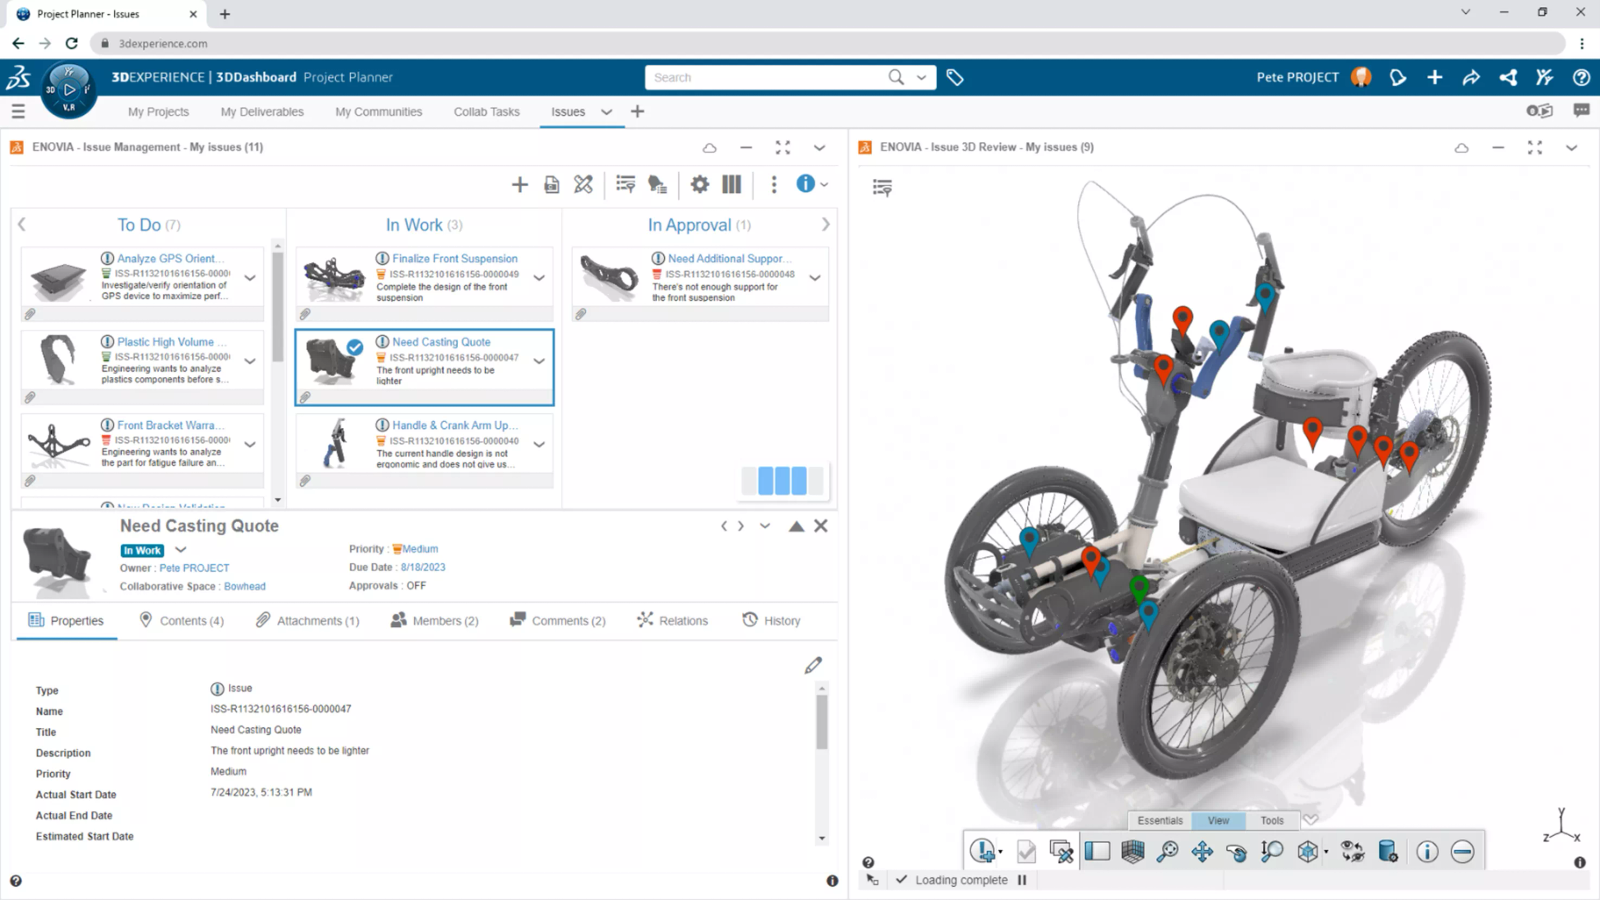Toggle the 3D mode goggles icon
This screenshot has height=900, width=1600.
coord(1540,110)
